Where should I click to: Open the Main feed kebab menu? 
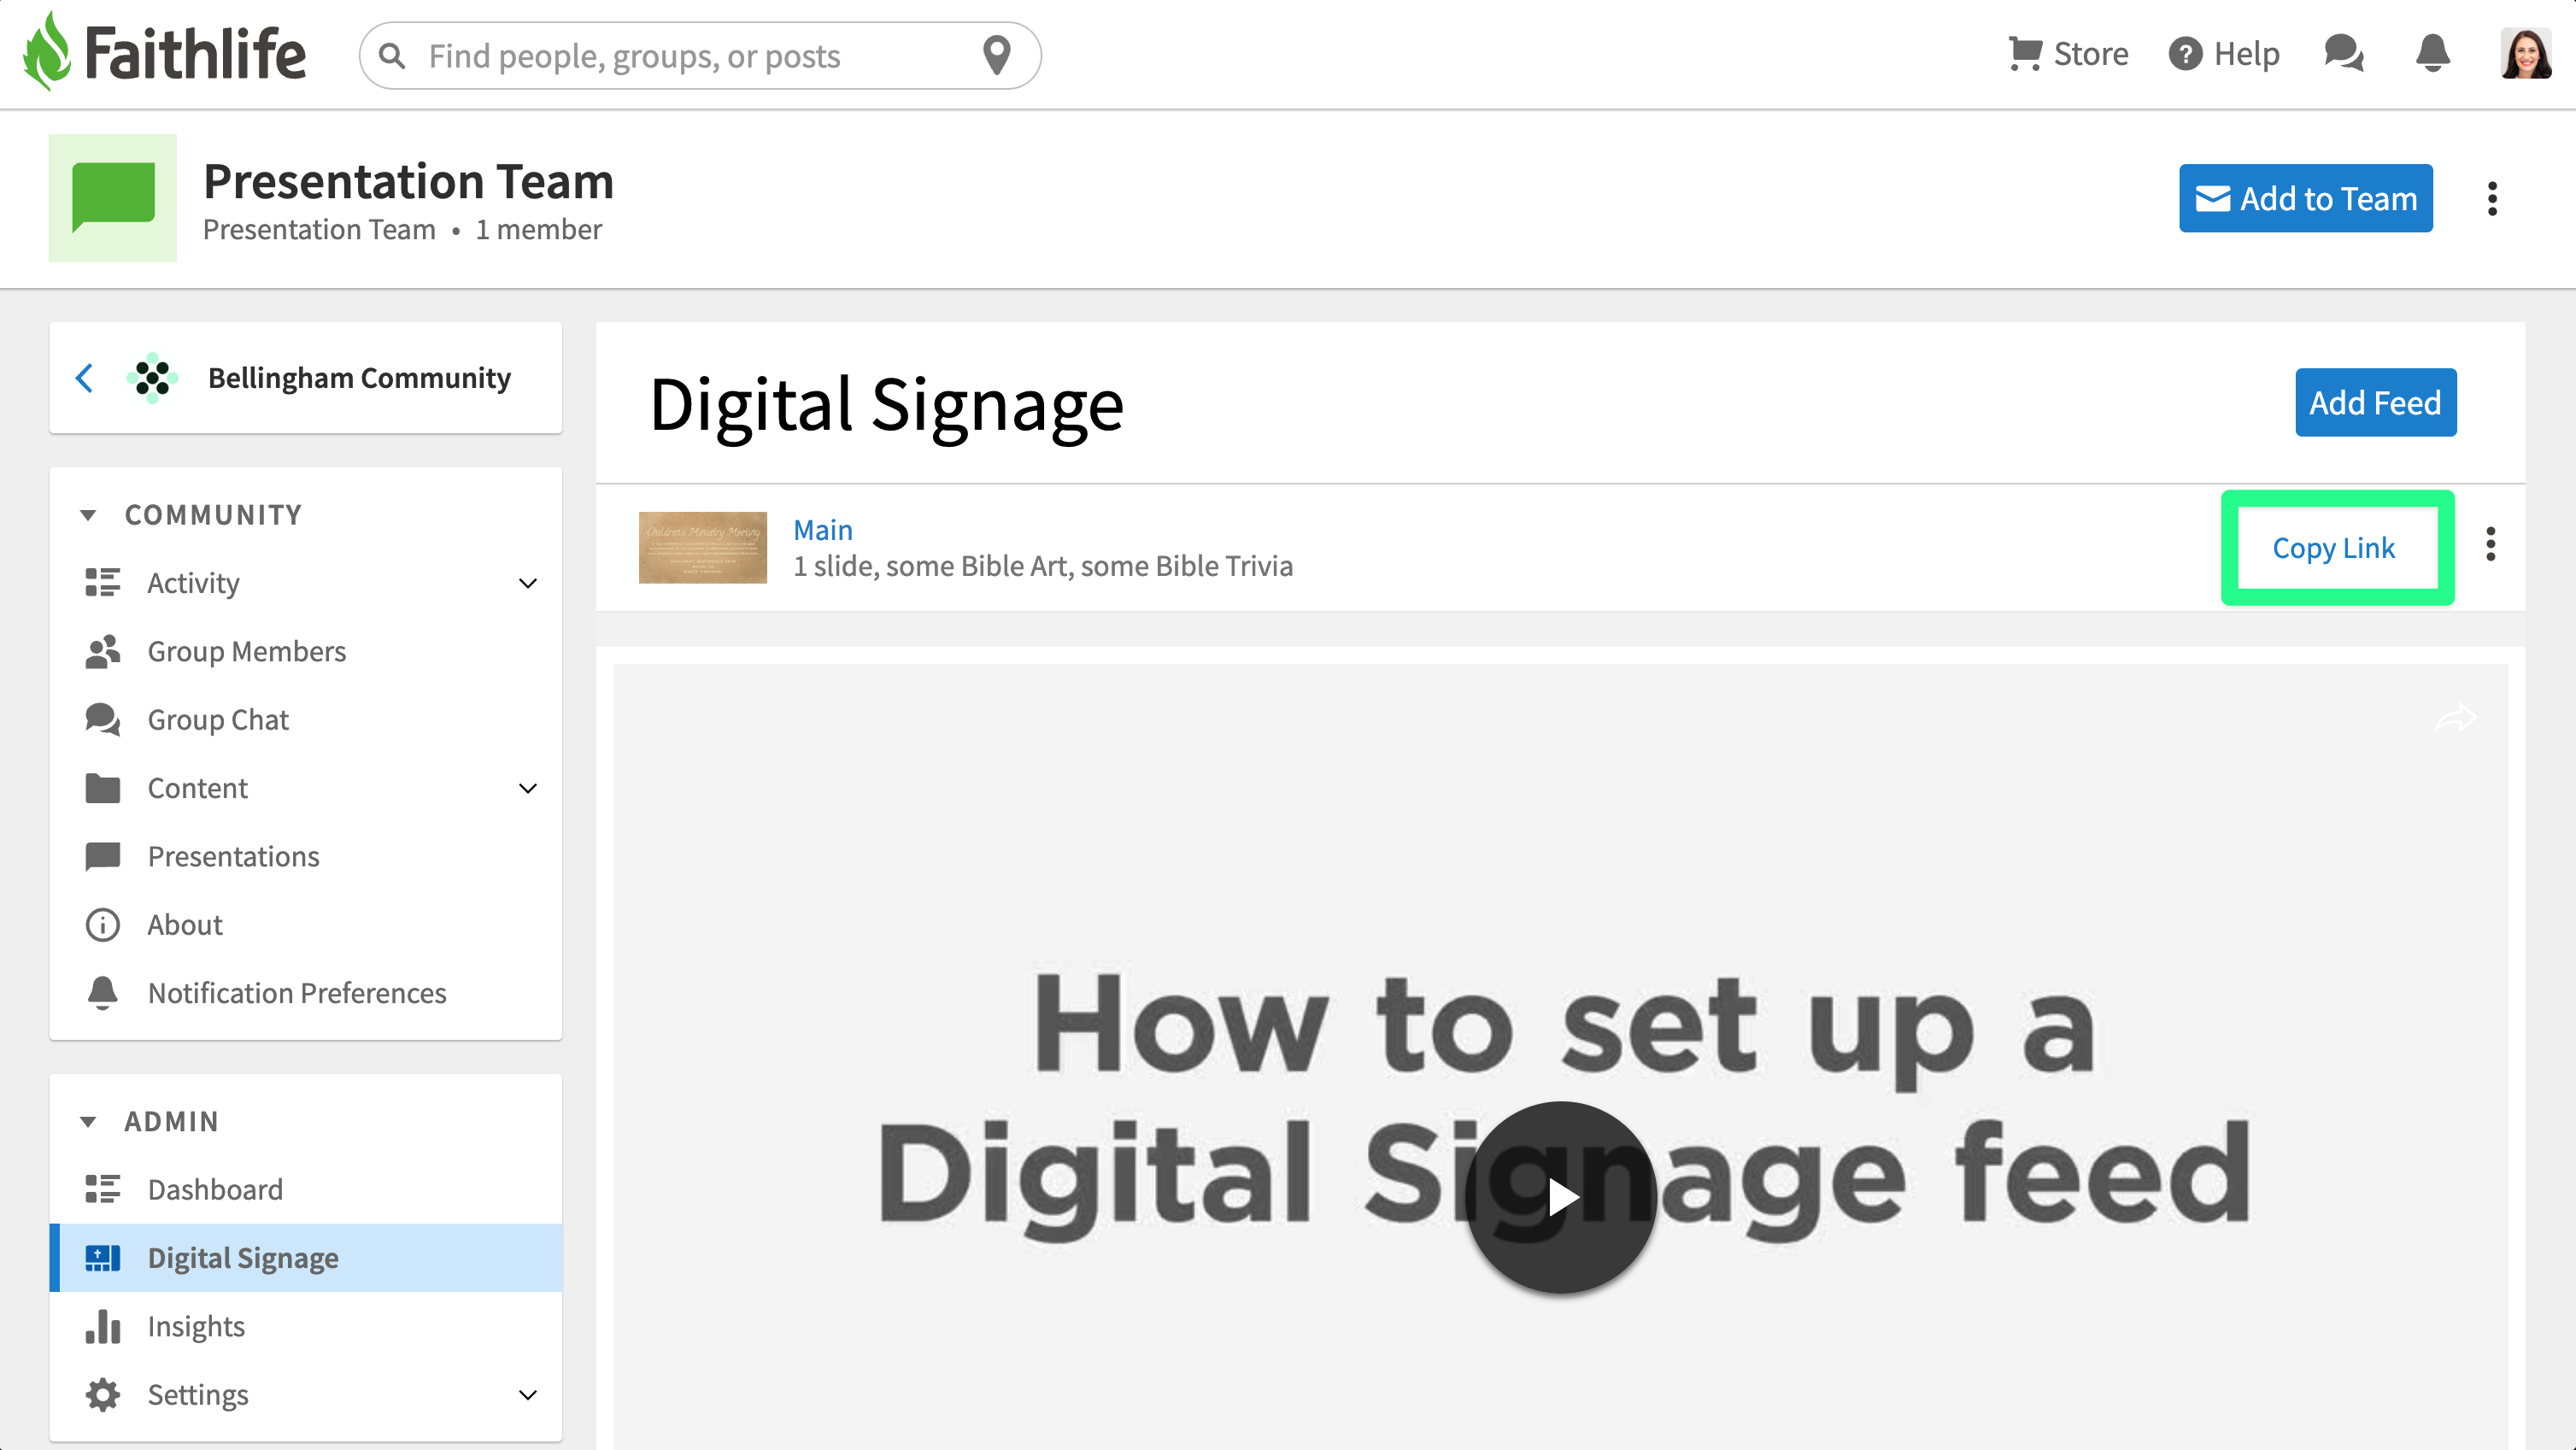point(2490,545)
